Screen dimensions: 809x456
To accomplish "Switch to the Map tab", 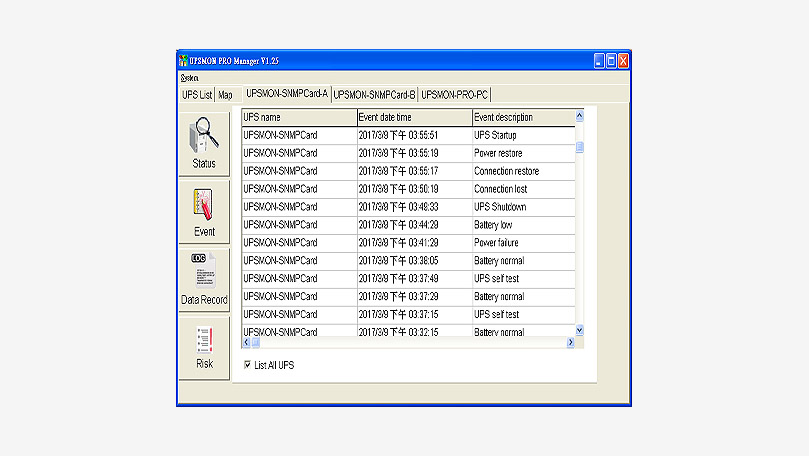I will (226, 95).
